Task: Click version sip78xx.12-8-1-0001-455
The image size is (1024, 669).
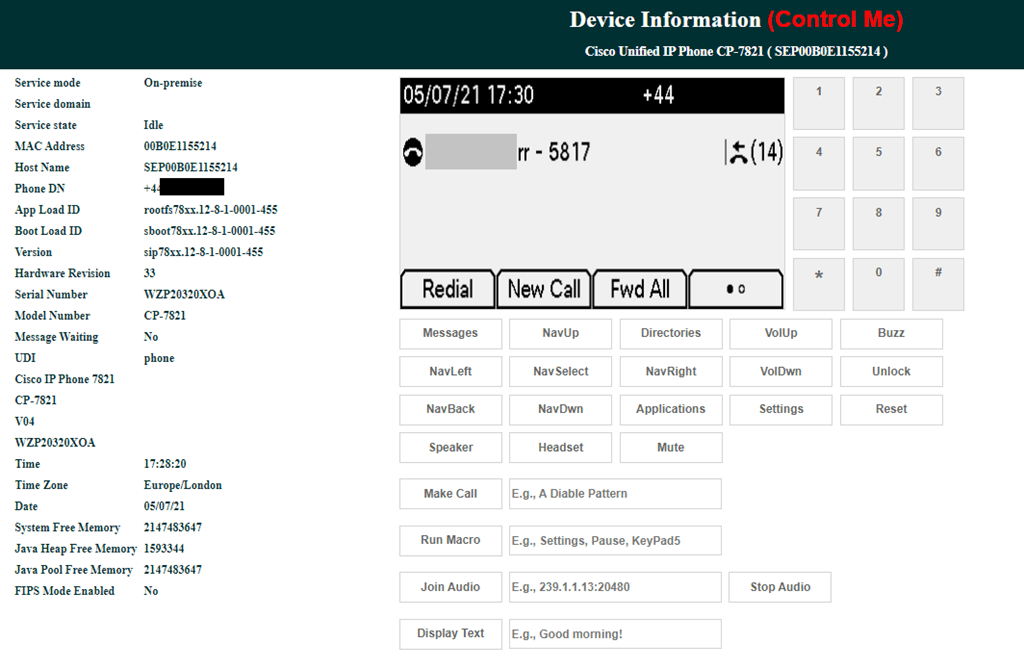Action: click(203, 252)
